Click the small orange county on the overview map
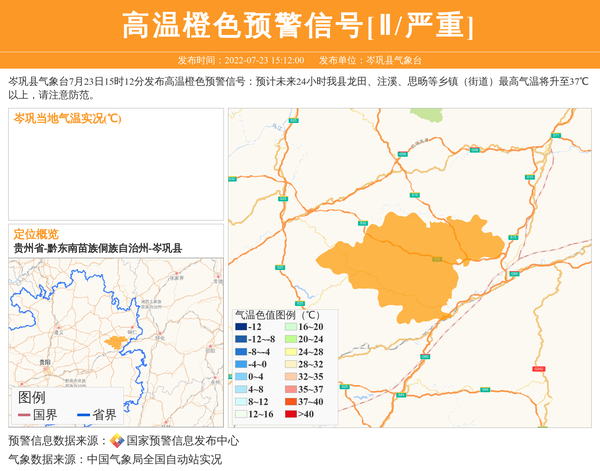The image size is (600, 471). click(x=115, y=341)
